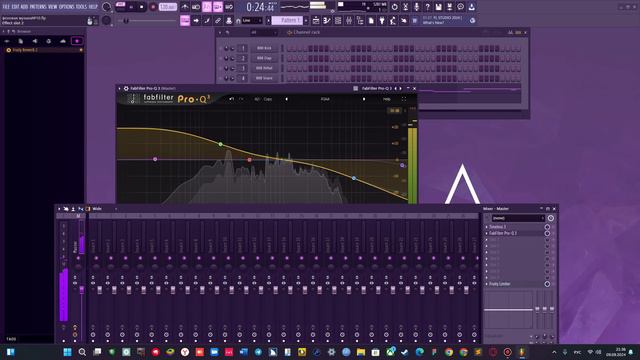This screenshot has height=360, width=640.
Task: Open FabFilter Pro-Q 3 plugin options gear
Action: tap(126, 88)
